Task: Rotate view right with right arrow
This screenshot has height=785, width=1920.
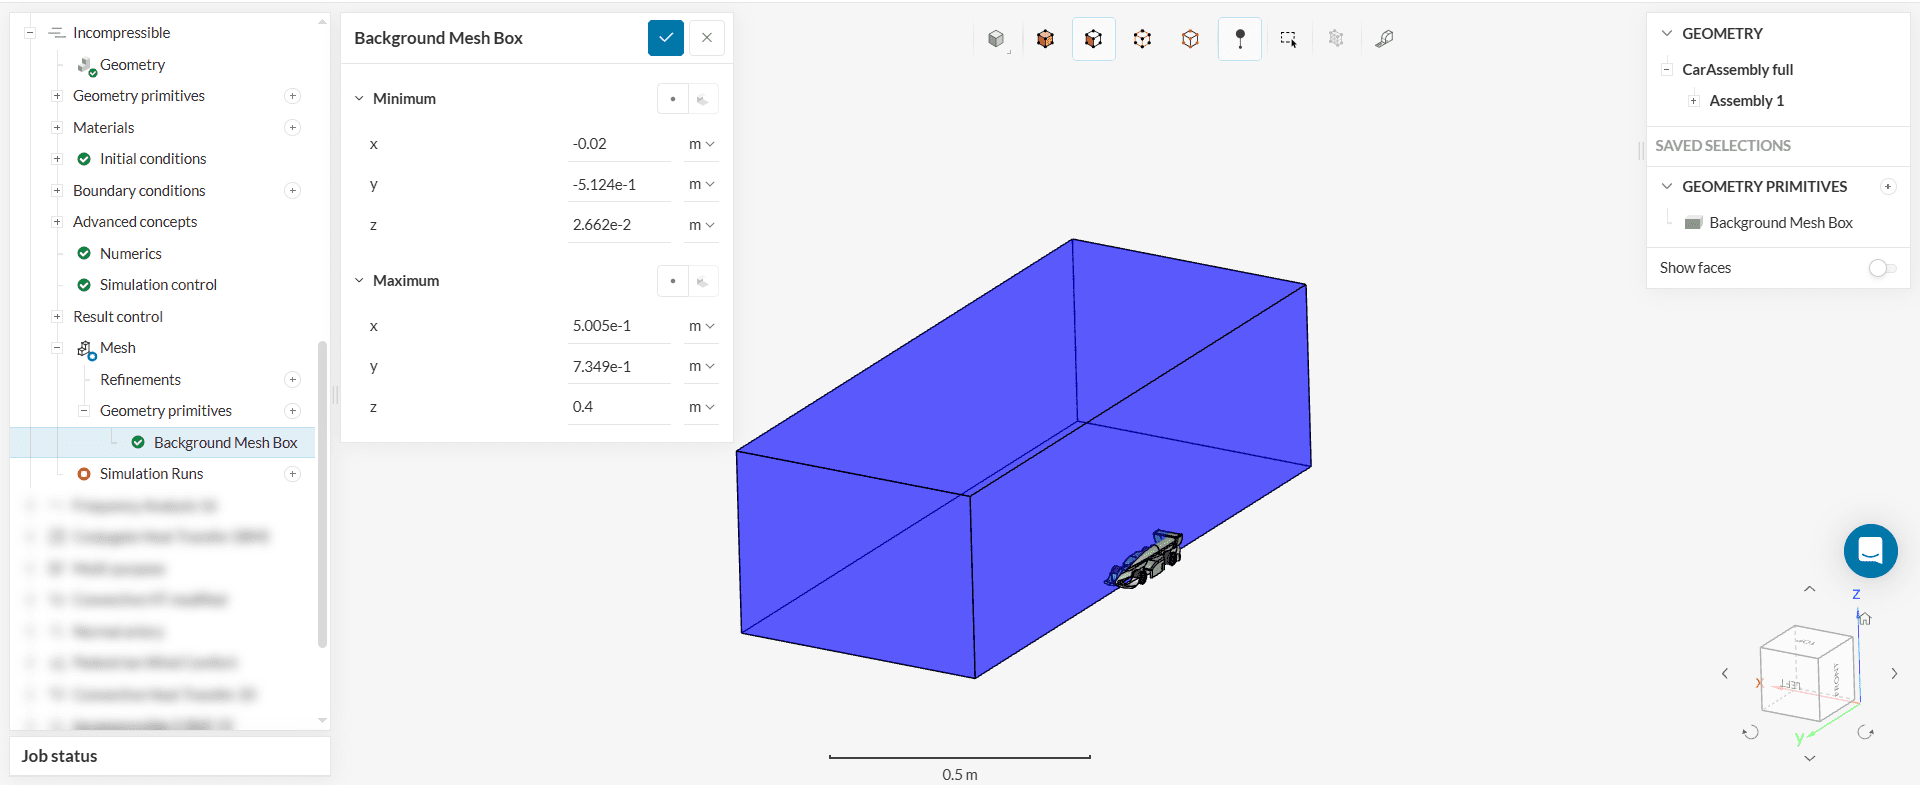Action: pos(1894,674)
